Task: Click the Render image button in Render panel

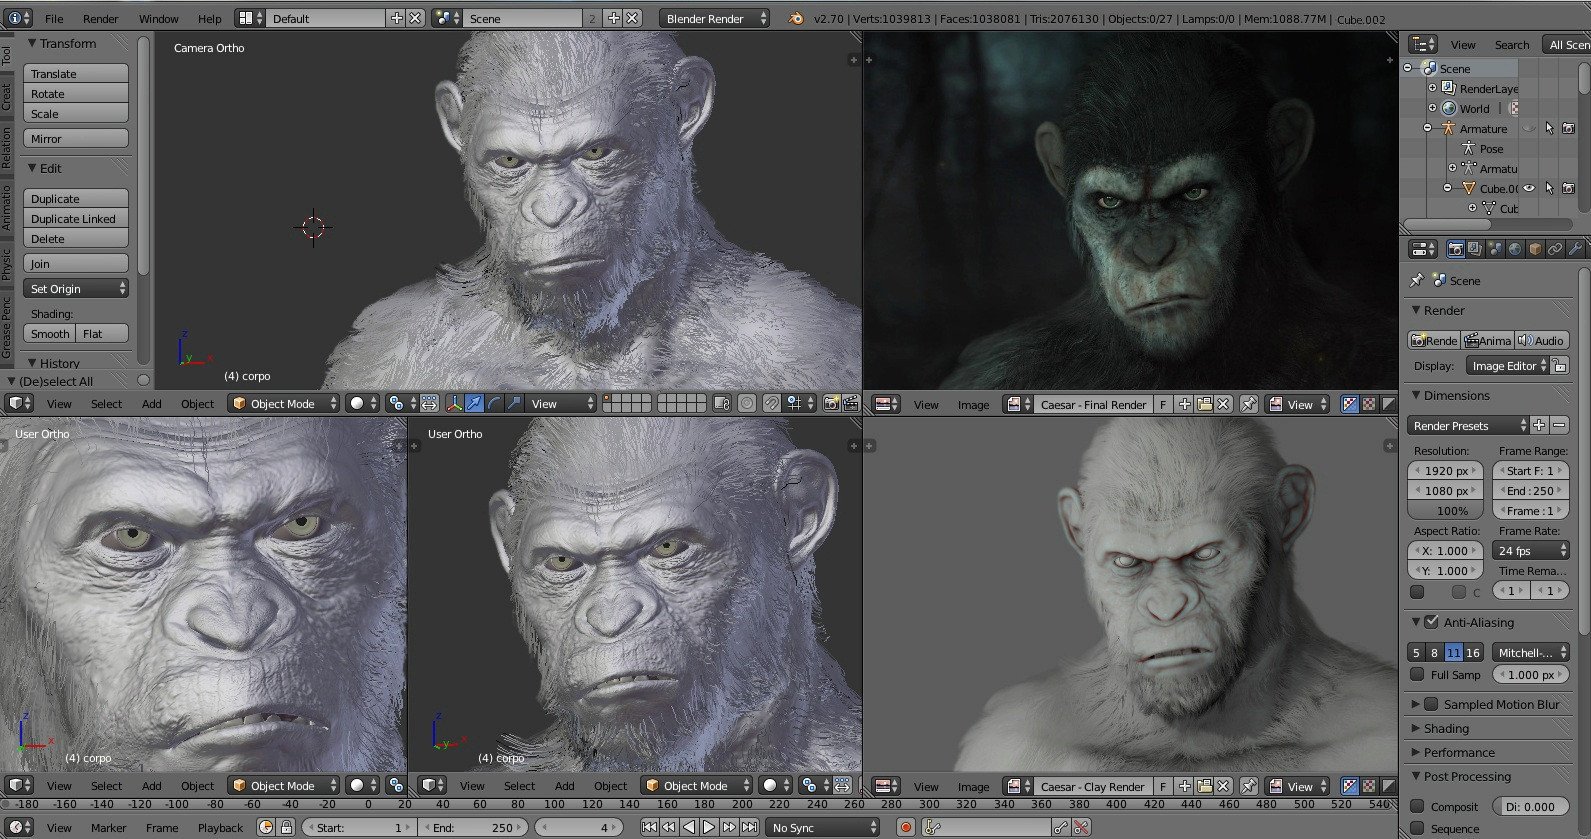Action: point(1434,340)
